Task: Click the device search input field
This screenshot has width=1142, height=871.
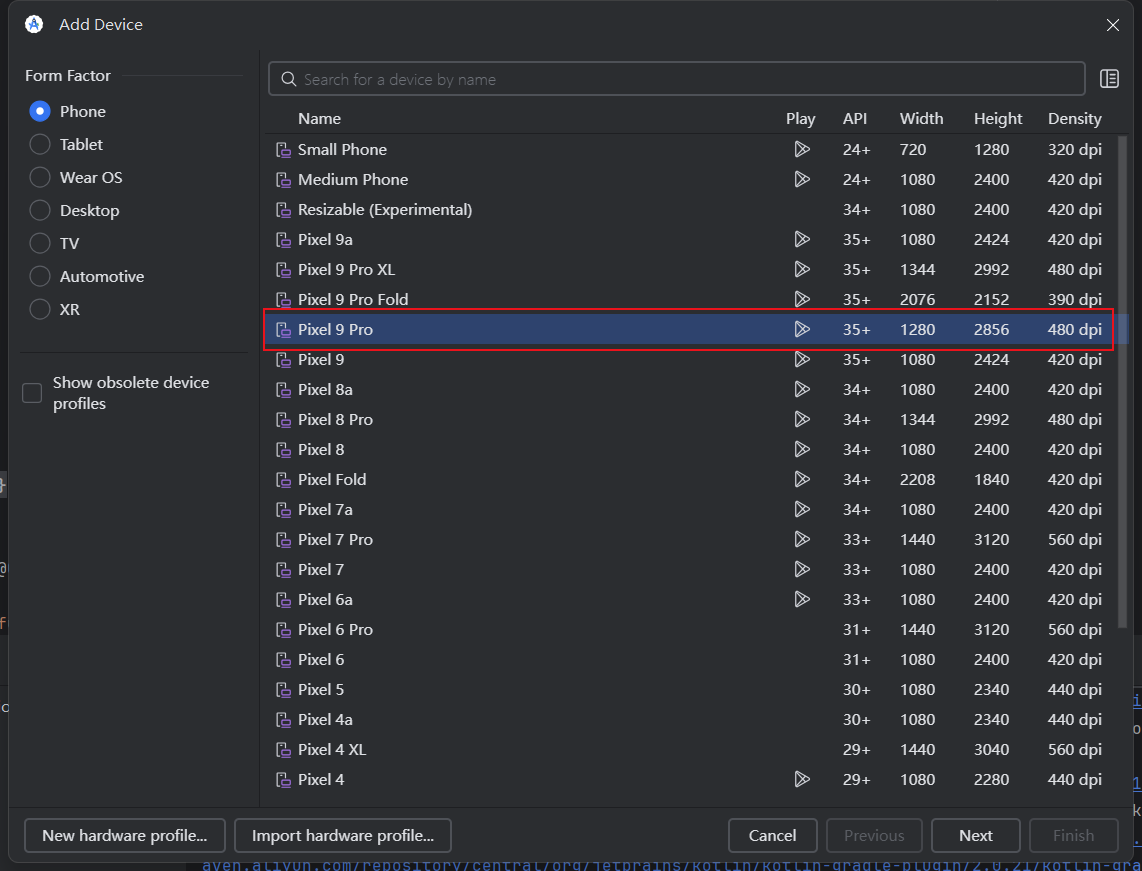Action: click(x=690, y=79)
